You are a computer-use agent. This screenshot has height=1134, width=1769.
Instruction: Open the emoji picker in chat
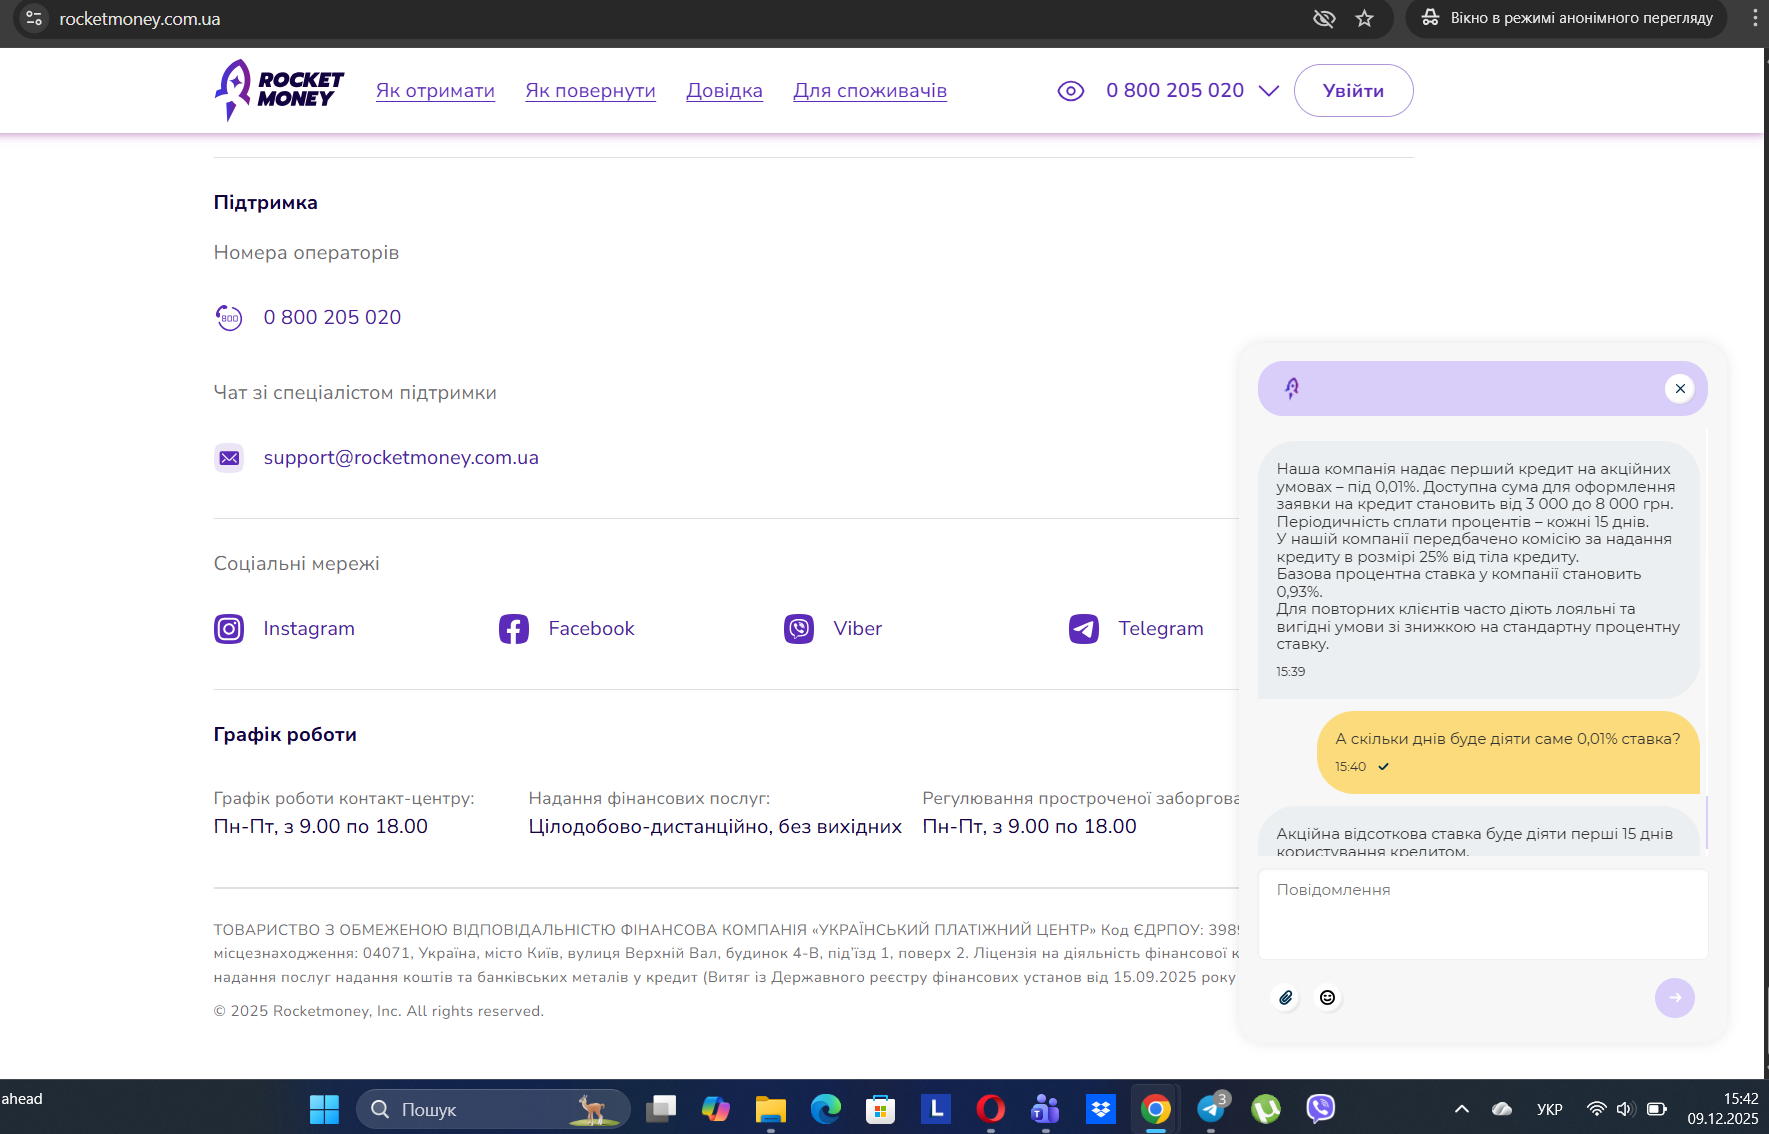coord(1327,998)
